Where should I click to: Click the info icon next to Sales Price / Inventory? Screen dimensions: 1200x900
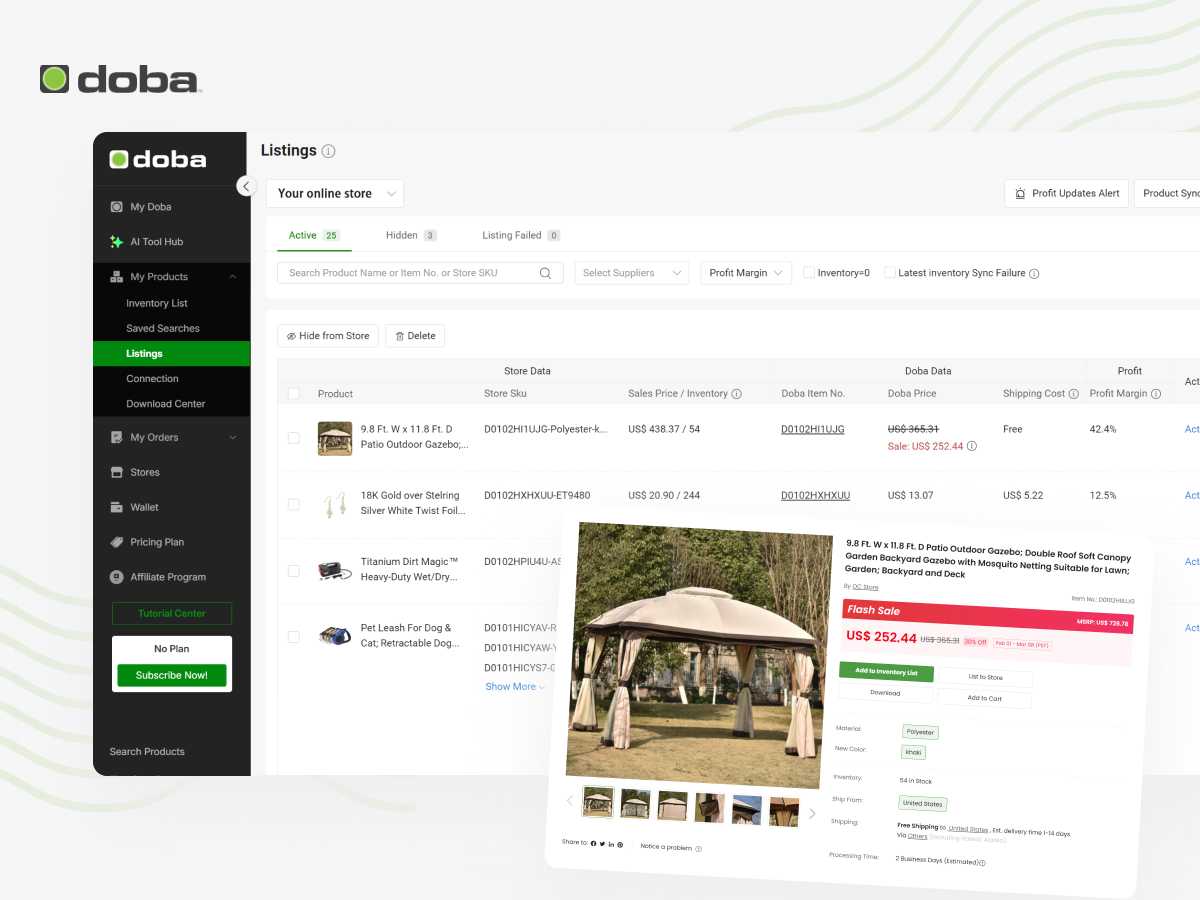click(x=737, y=394)
